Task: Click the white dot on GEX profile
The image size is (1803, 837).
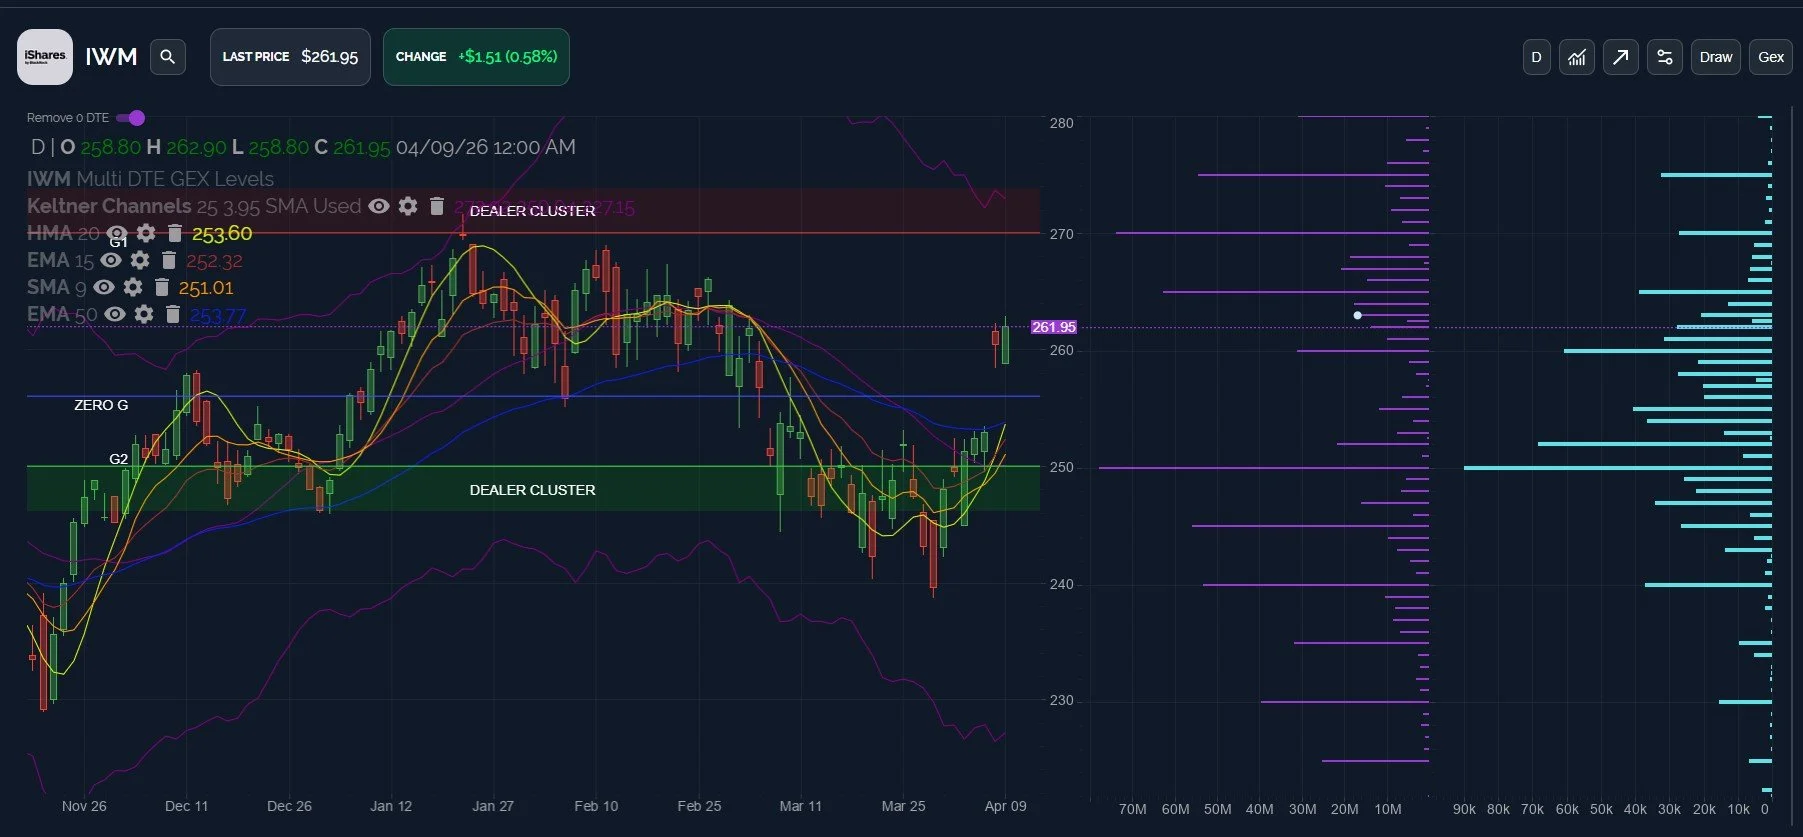Action: pos(1357,315)
